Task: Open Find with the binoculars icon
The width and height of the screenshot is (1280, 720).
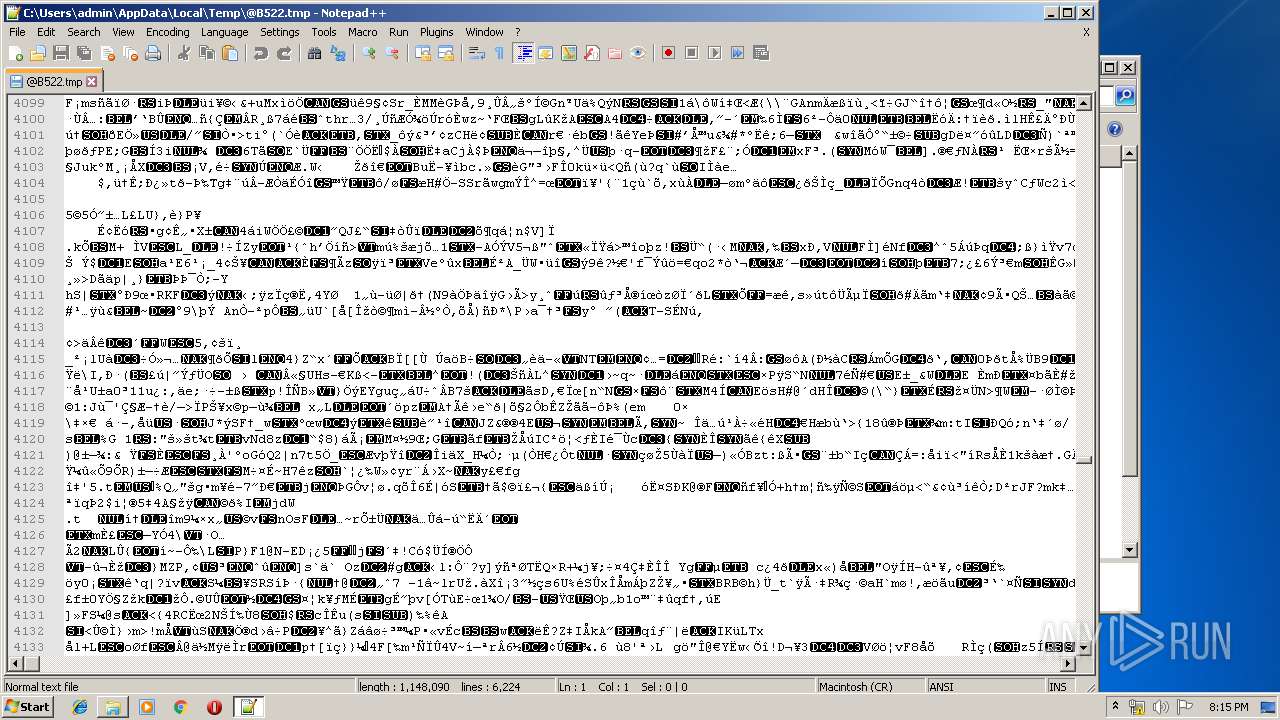Action: coord(315,53)
